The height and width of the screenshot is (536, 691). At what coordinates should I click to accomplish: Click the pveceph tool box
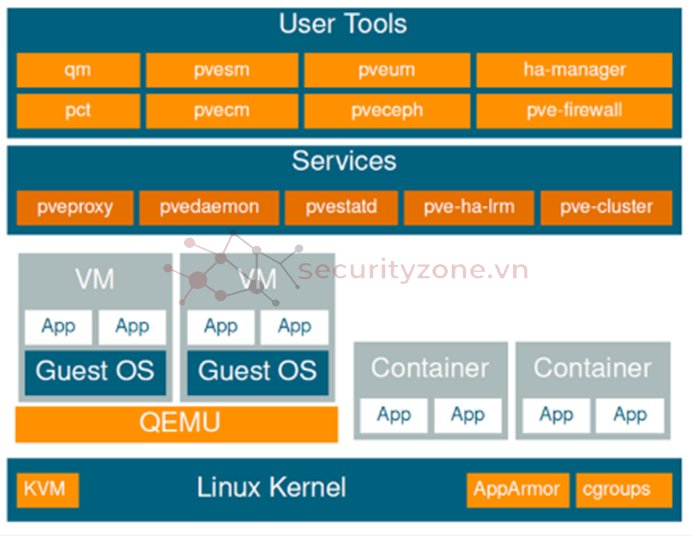[387, 111]
